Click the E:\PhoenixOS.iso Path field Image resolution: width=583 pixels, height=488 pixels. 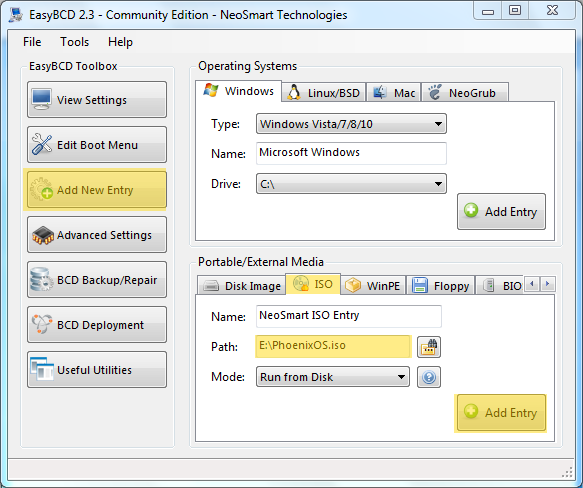333,346
